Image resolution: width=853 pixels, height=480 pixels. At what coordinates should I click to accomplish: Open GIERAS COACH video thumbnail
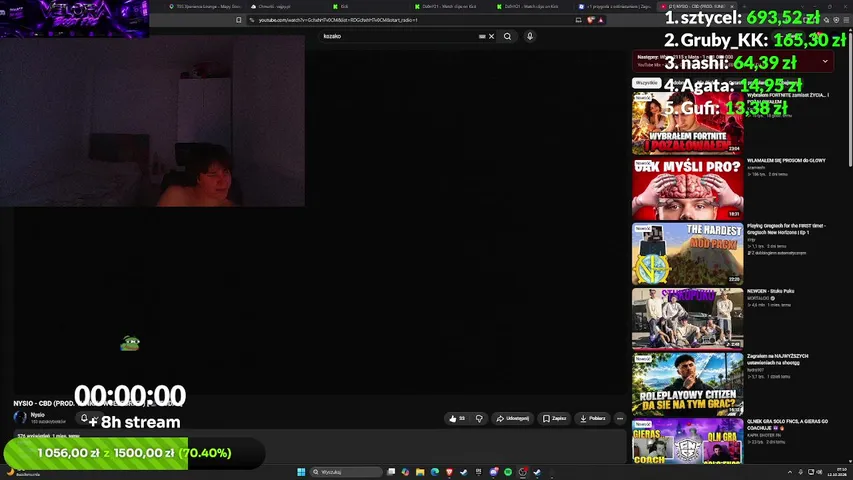(688, 441)
